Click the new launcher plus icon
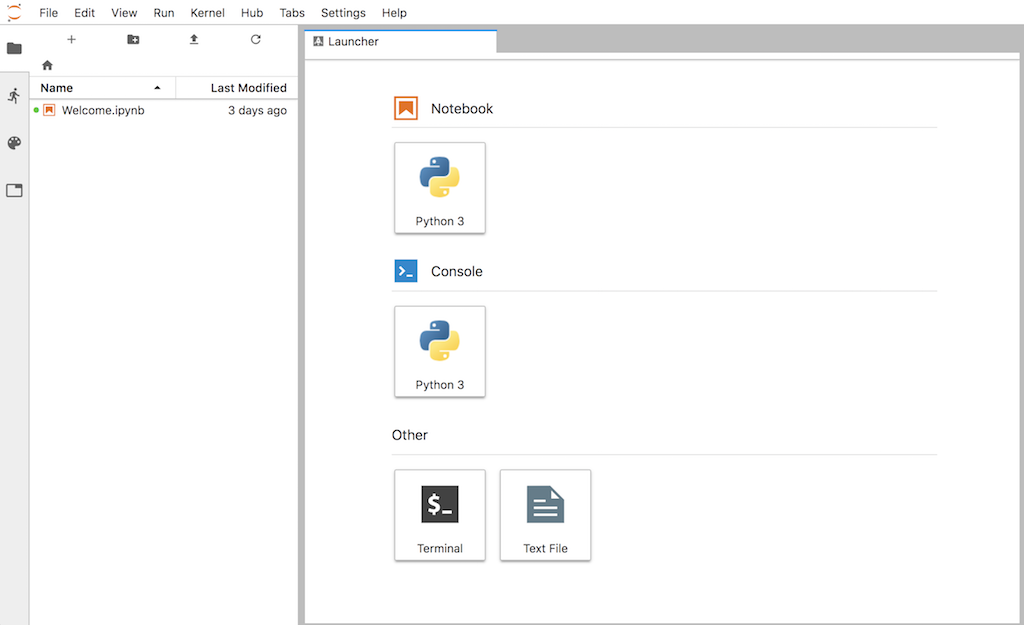Viewport: 1024px width, 625px height. coord(71,39)
